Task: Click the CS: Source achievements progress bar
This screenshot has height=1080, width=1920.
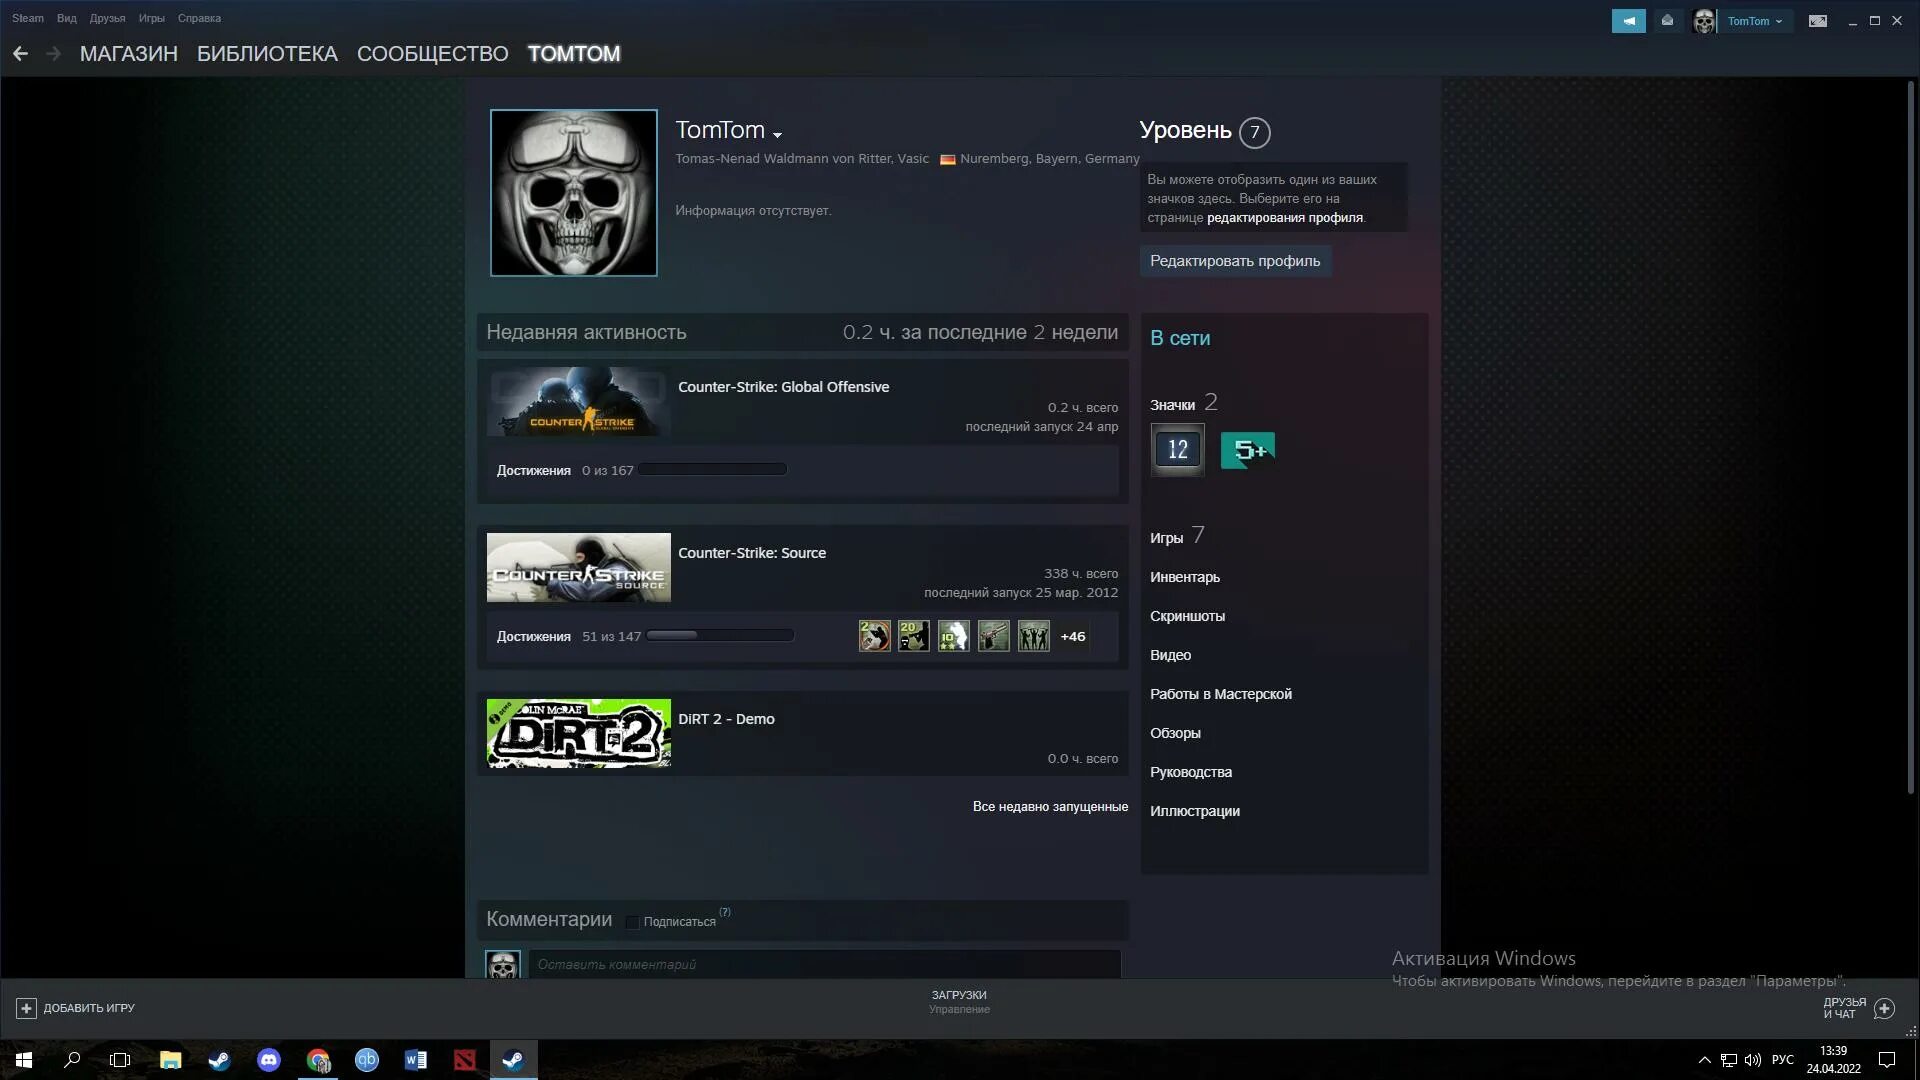Action: [720, 635]
